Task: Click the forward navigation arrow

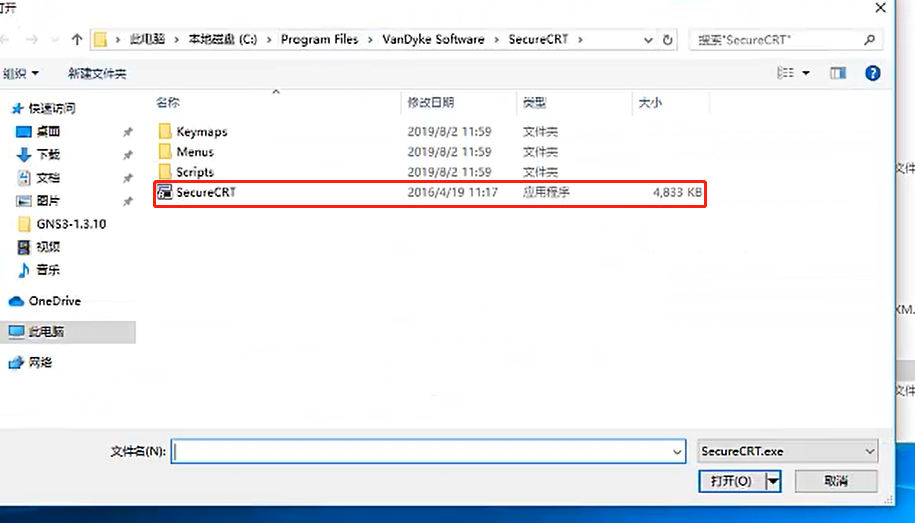Action: click(x=32, y=40)
